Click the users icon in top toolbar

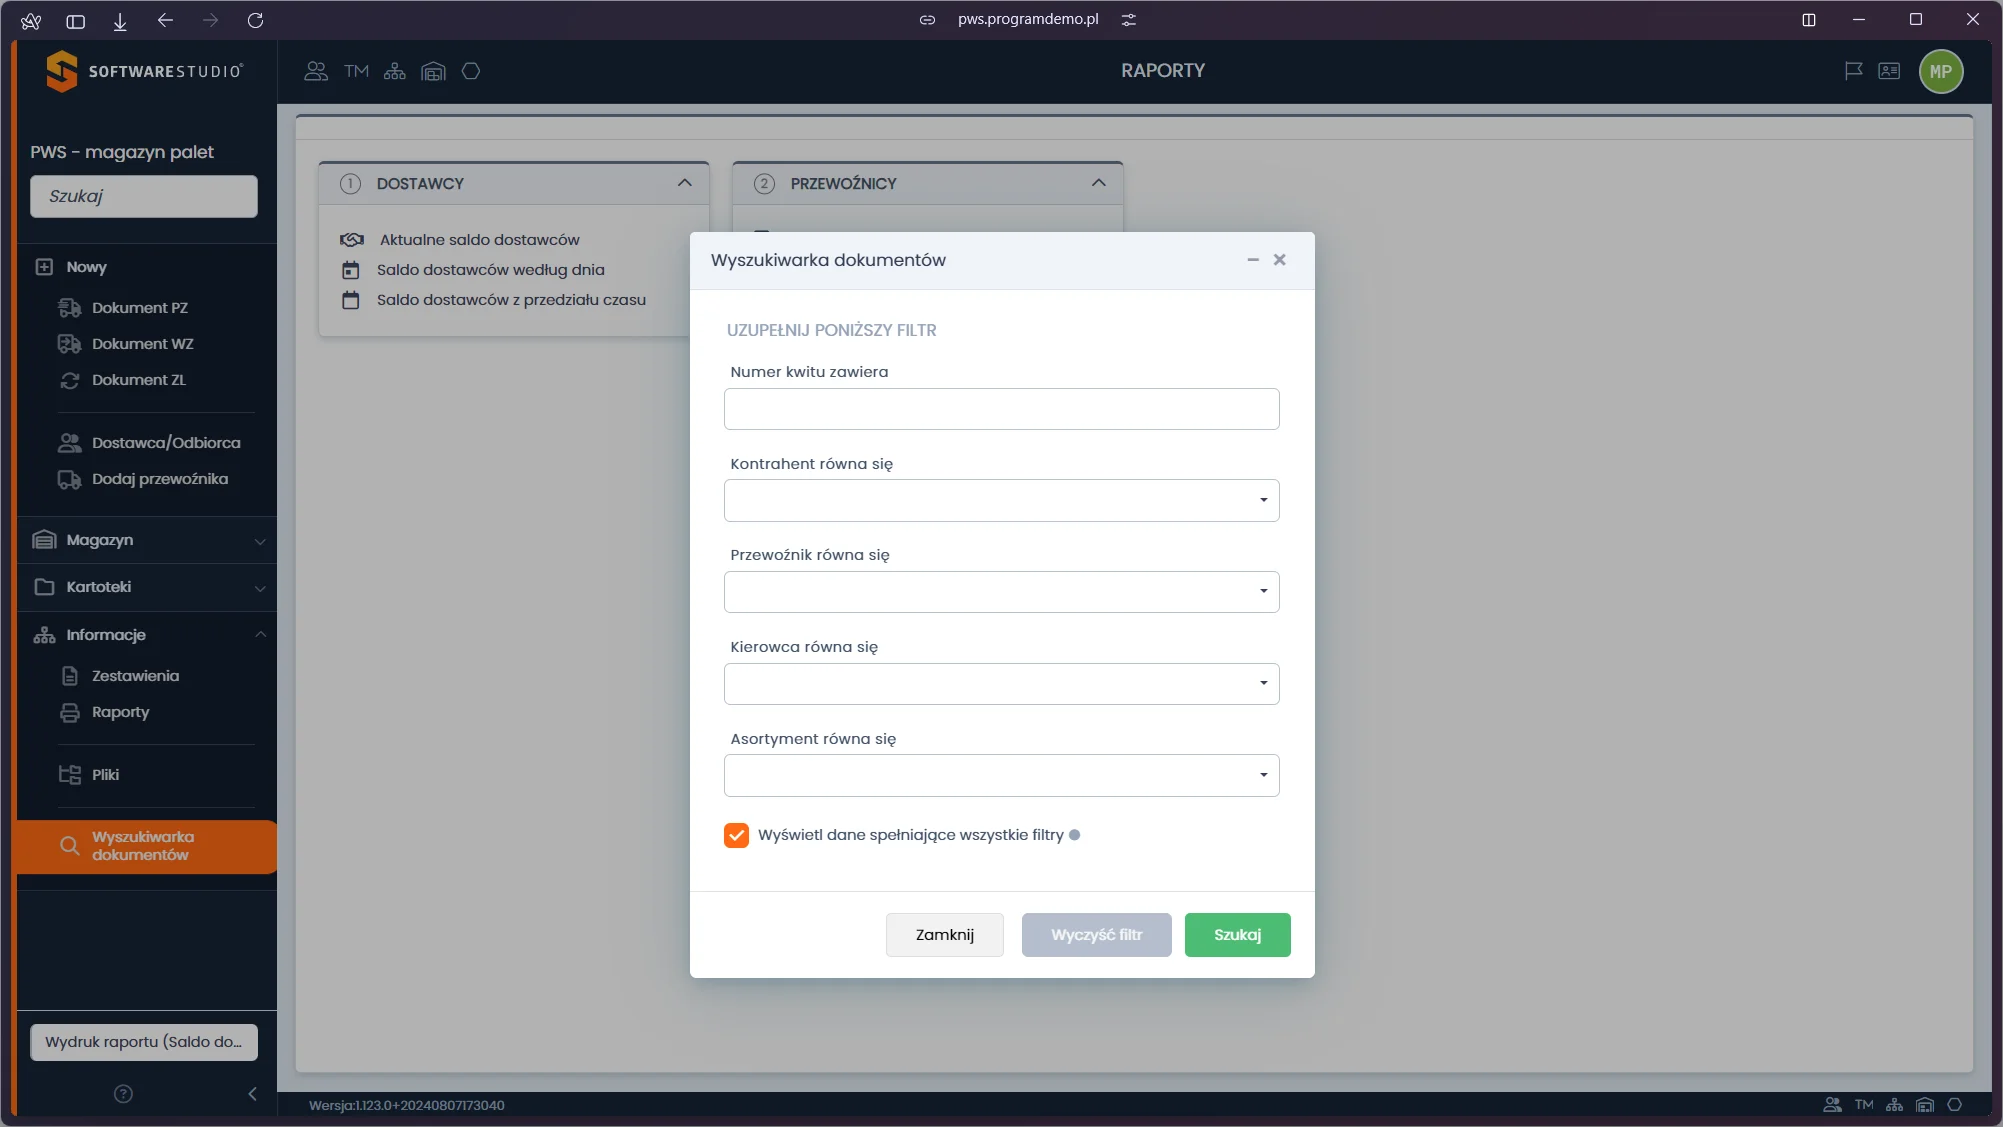316,71
